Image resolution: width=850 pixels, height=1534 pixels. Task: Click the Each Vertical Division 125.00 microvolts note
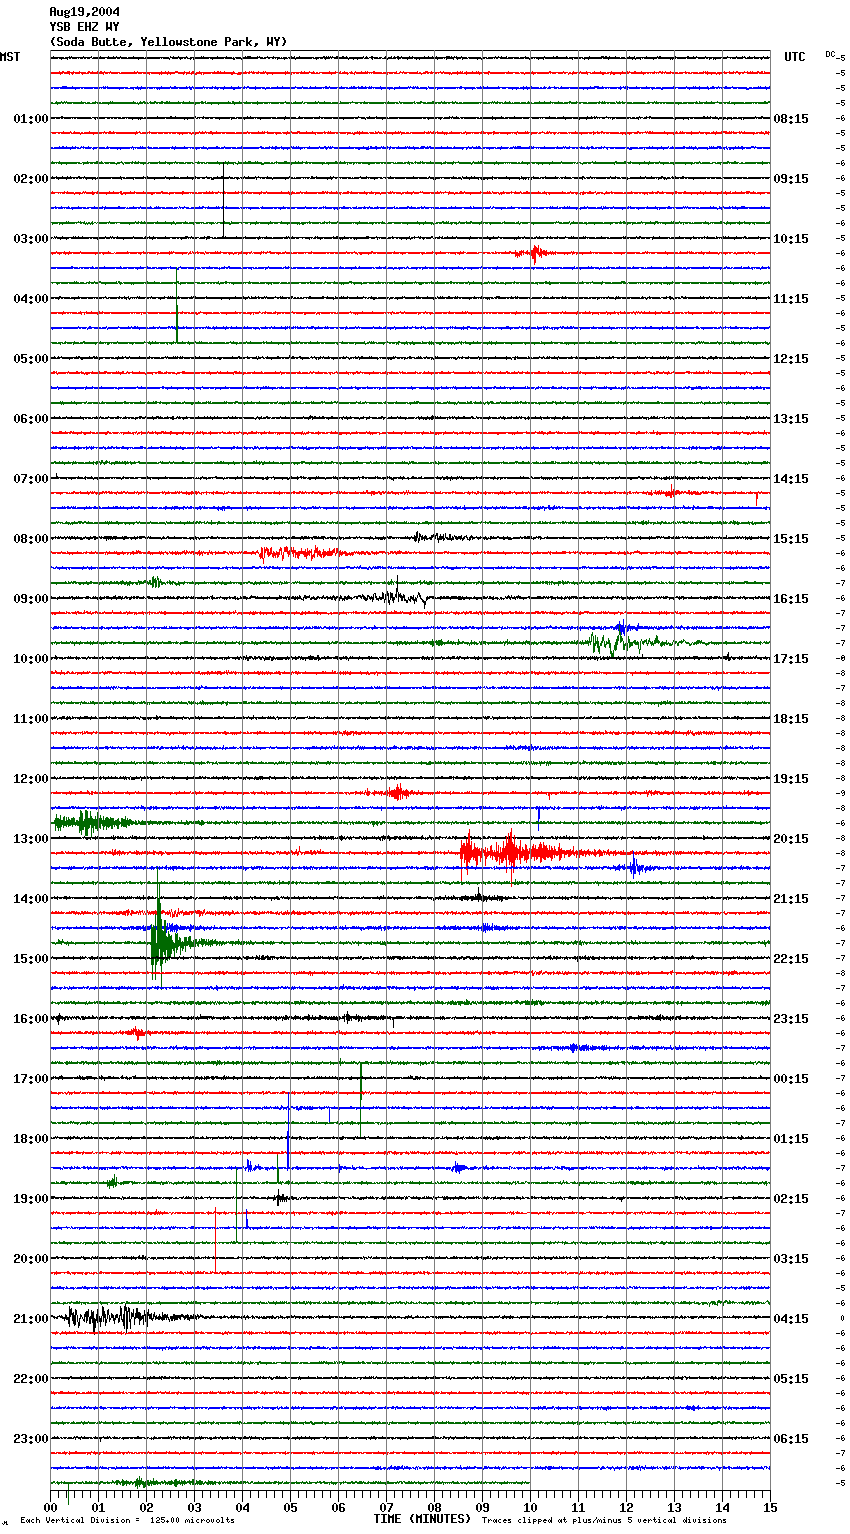pos(127,1521)
